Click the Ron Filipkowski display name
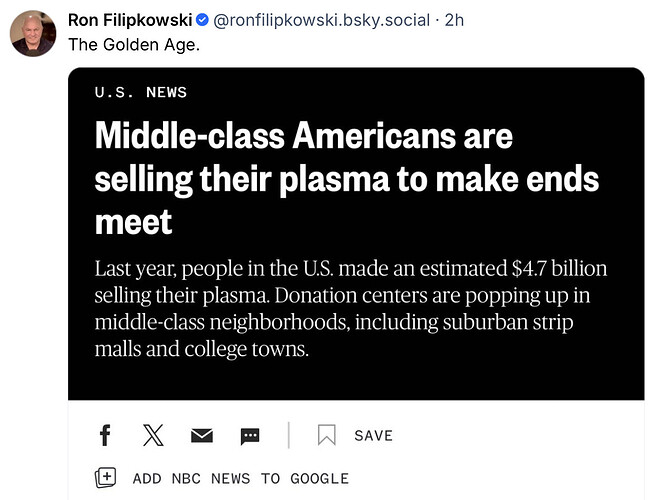Screen dimensions: 655x500 [x=129, y=20]
